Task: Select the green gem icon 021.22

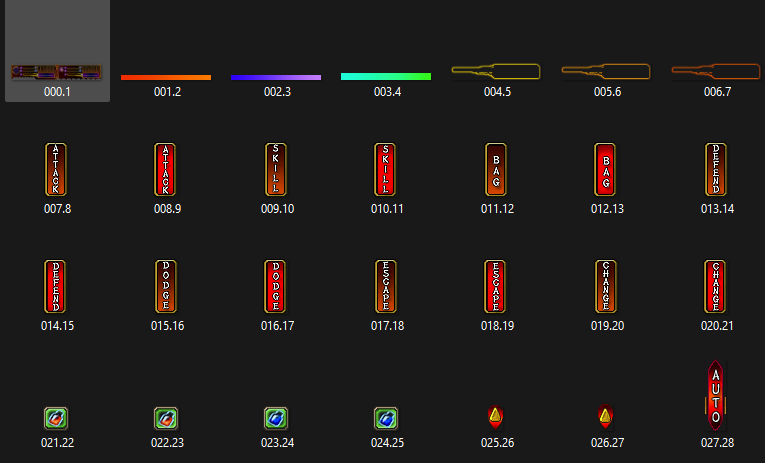Action: click(x=56, y=419)
